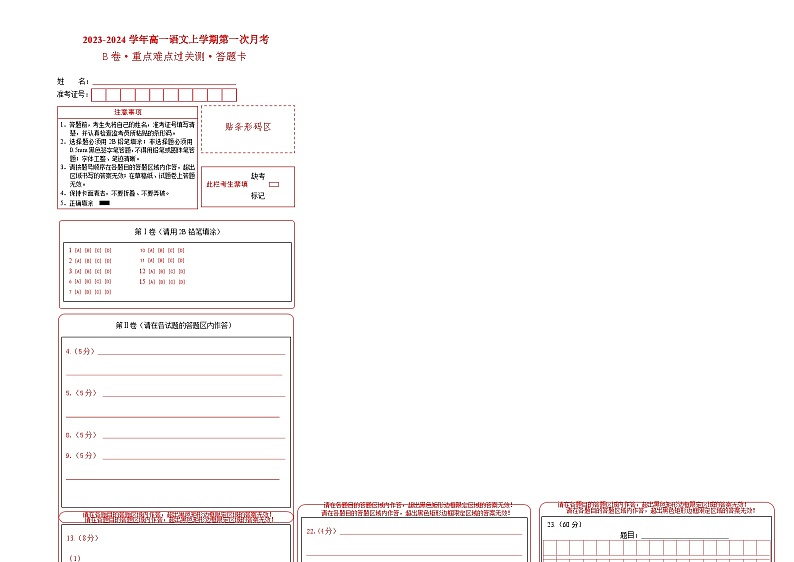This screenshot has width=794, height=562.
Task: Click the subtitle B卷·重点难点过关测·答题卡
Action: tap(174, 57)
